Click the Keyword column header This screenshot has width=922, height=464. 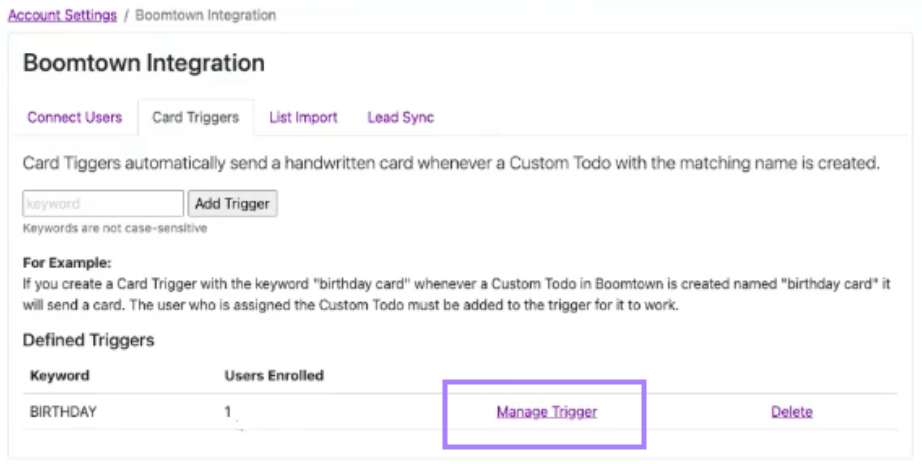click(x=60, y=376)
